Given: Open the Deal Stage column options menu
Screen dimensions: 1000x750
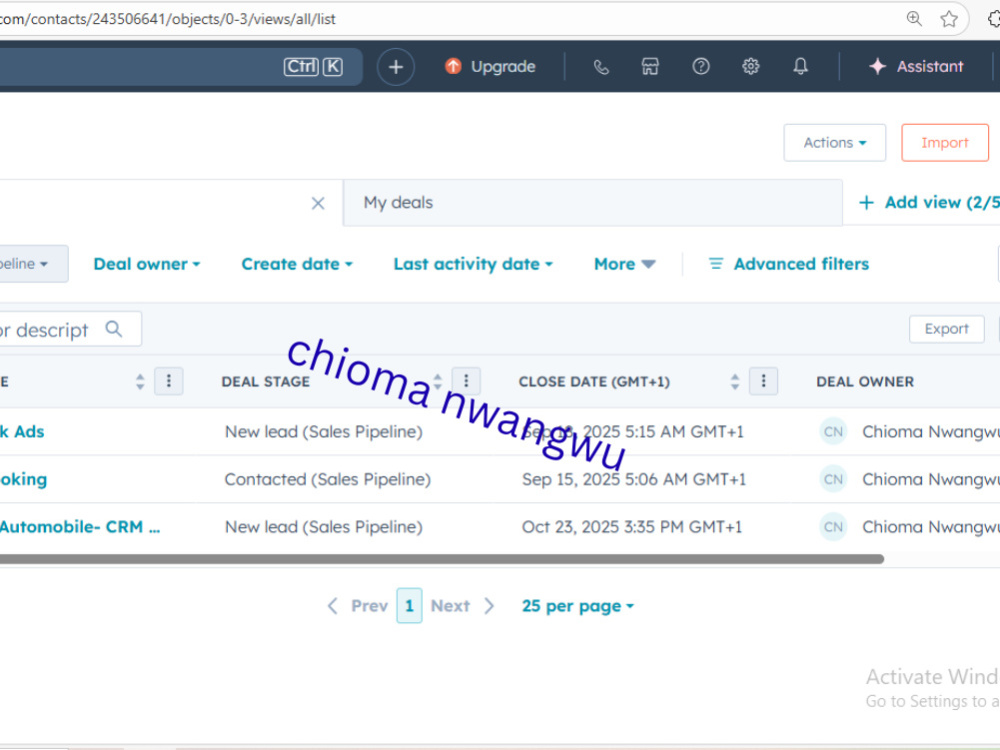Looking at the screenshot, I should pyautogui.click(x=466, y=381).
